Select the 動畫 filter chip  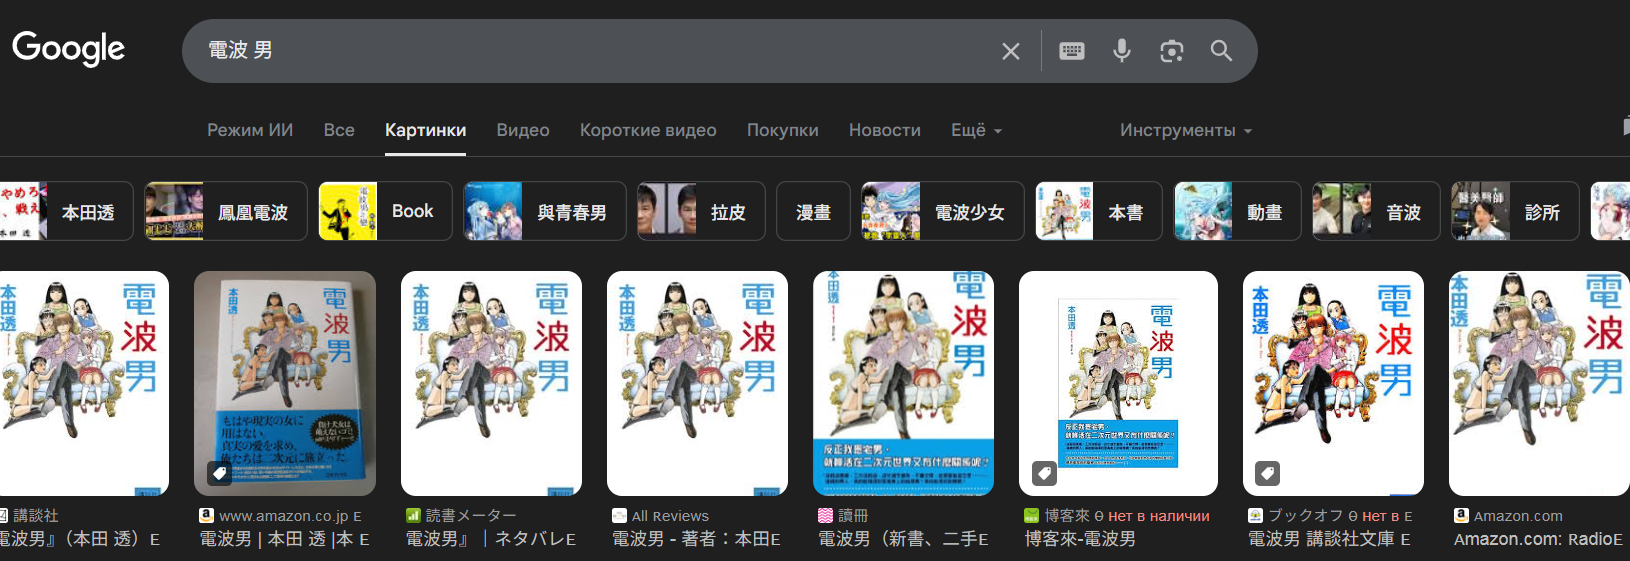click(x=1237, y=211)
